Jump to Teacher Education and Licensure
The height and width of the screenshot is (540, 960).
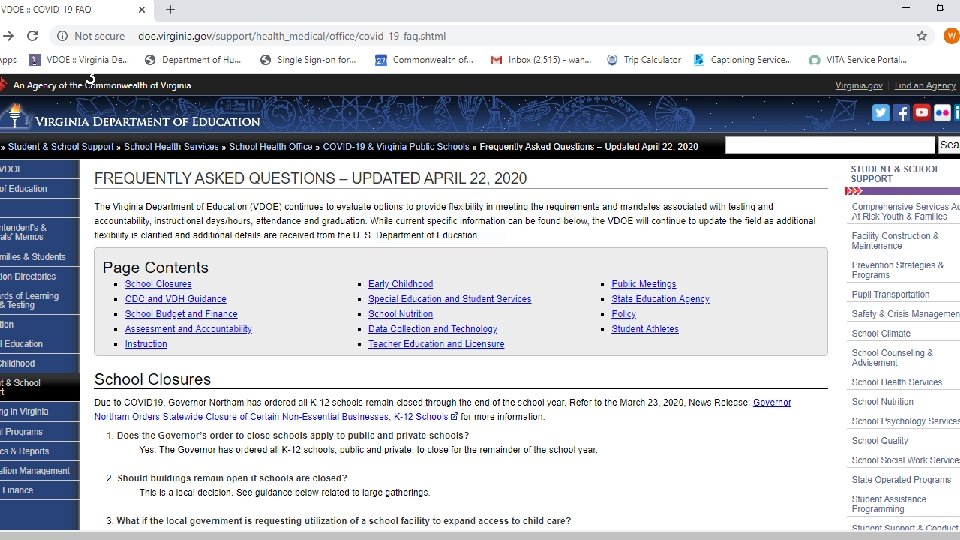436,344
